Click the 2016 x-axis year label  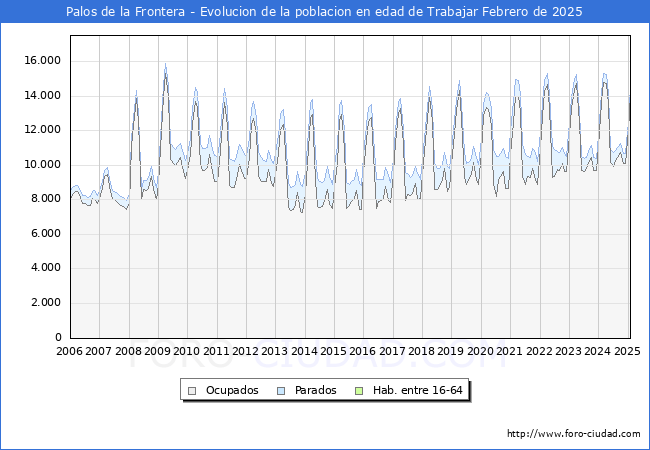(363, 351)
